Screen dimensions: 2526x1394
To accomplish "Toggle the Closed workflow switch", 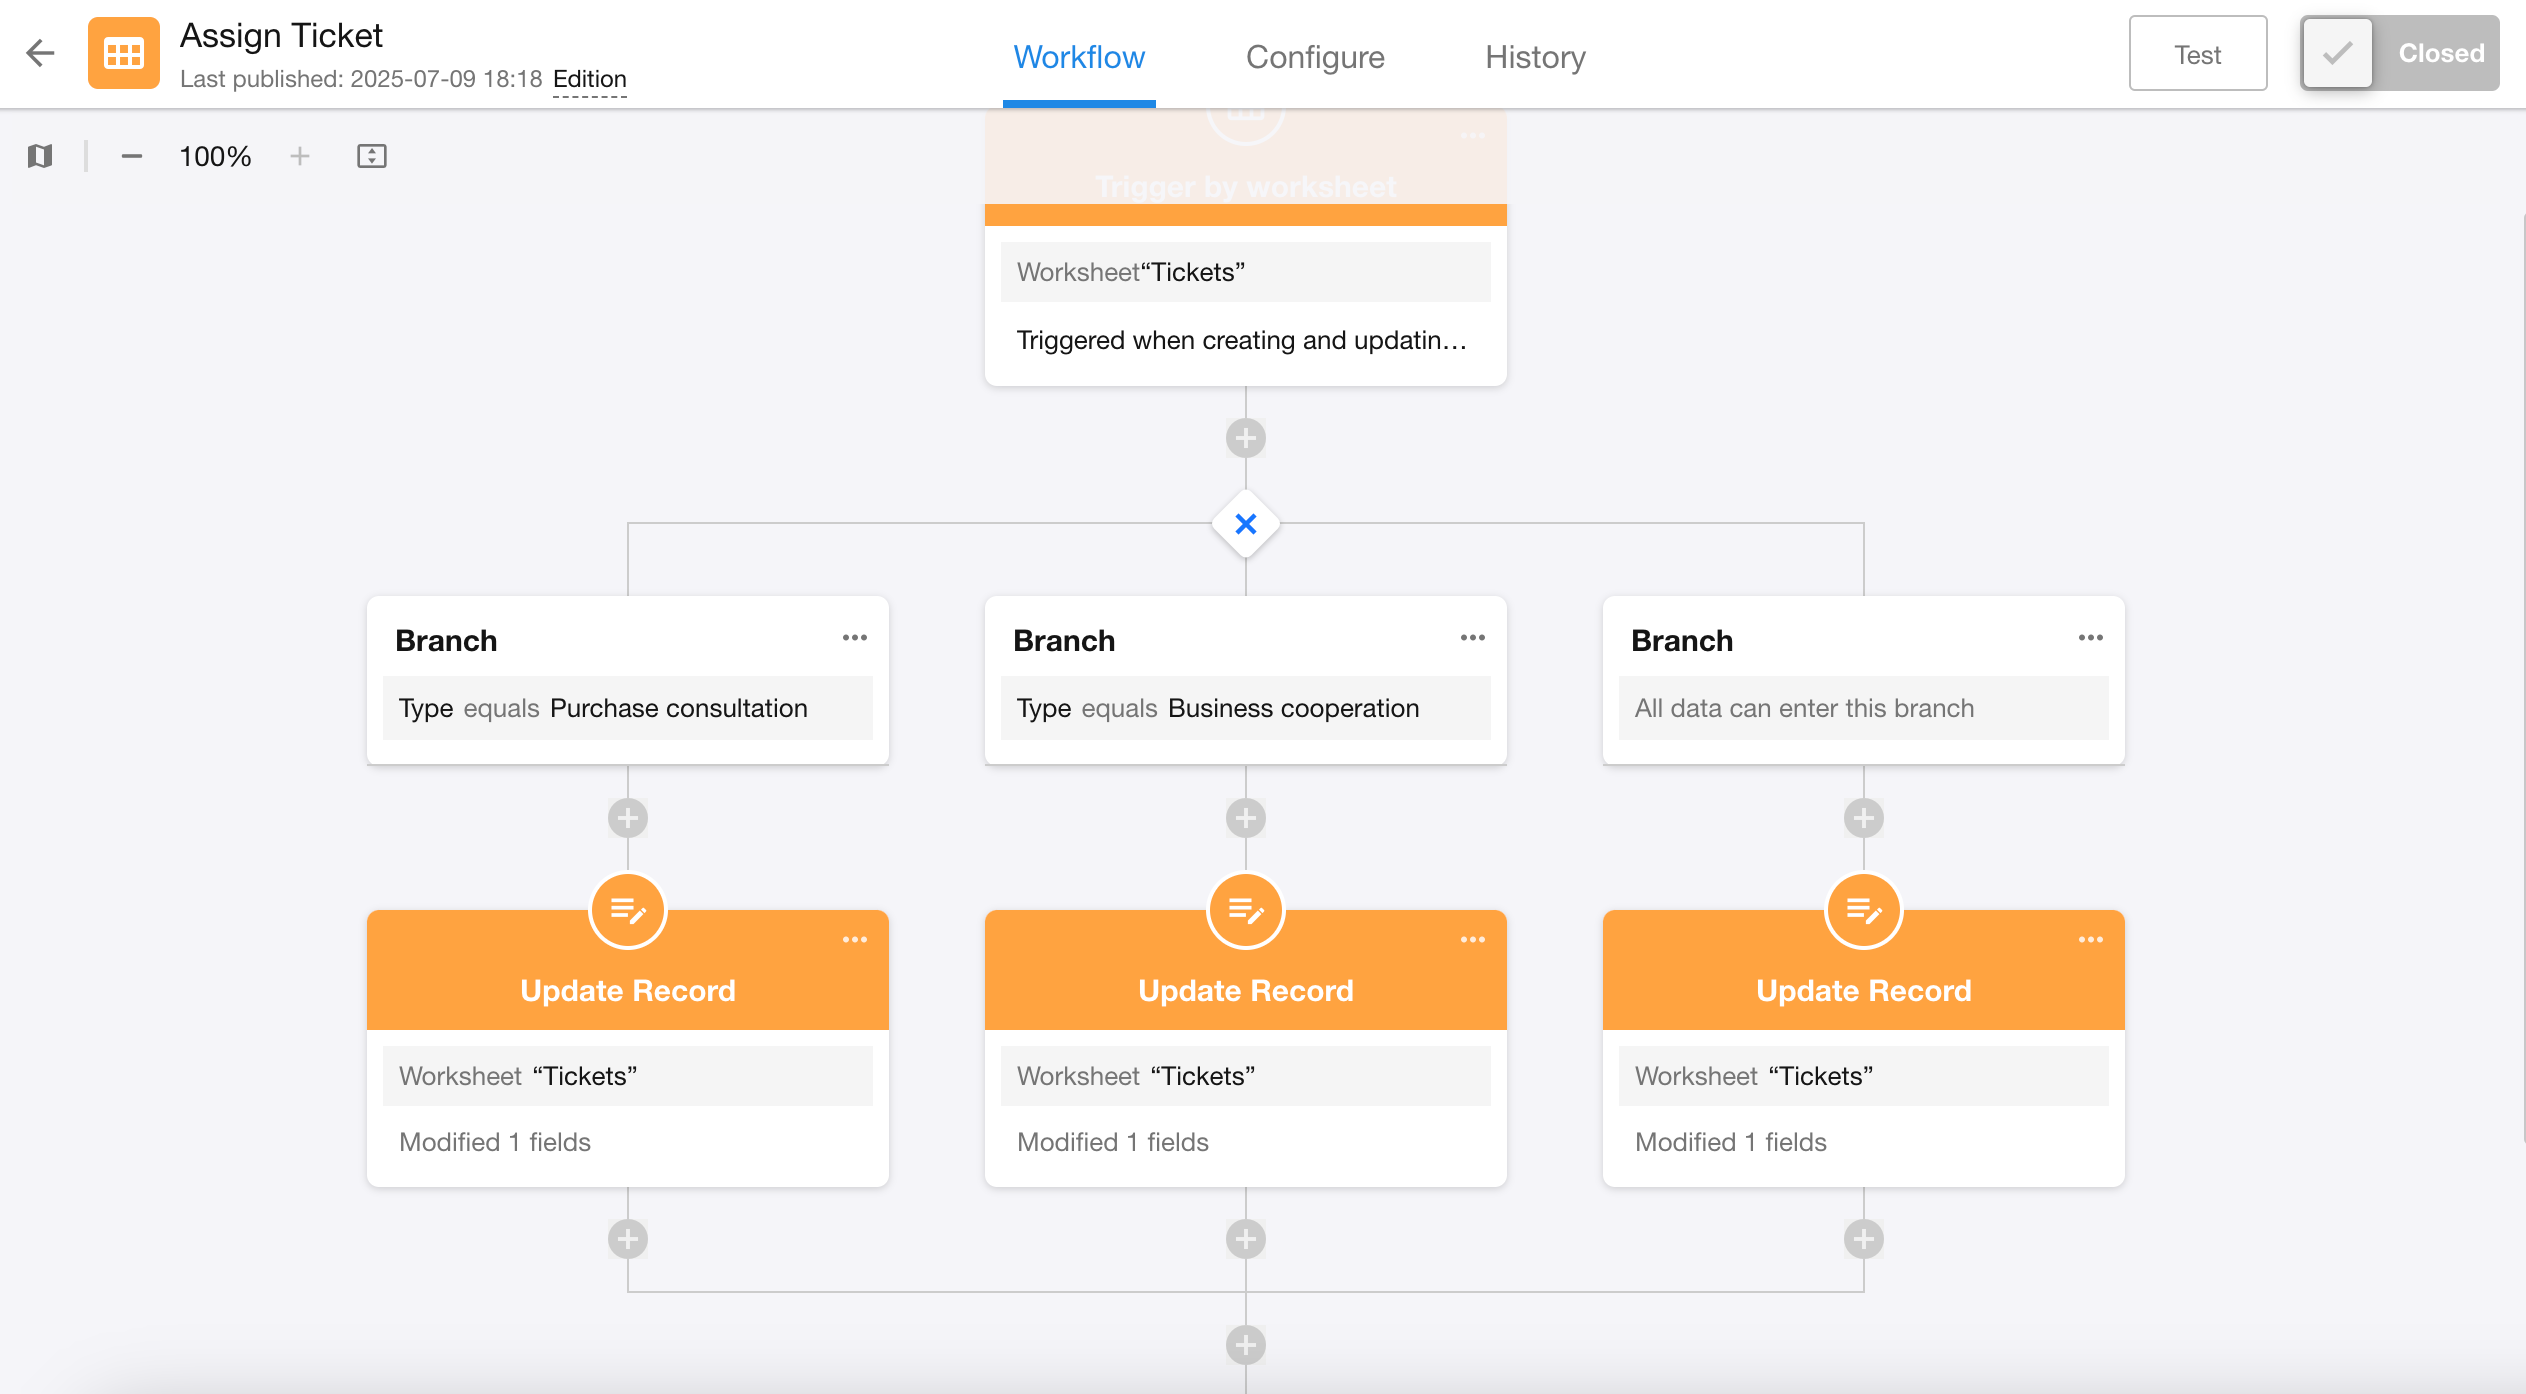I will (2398, 53).
